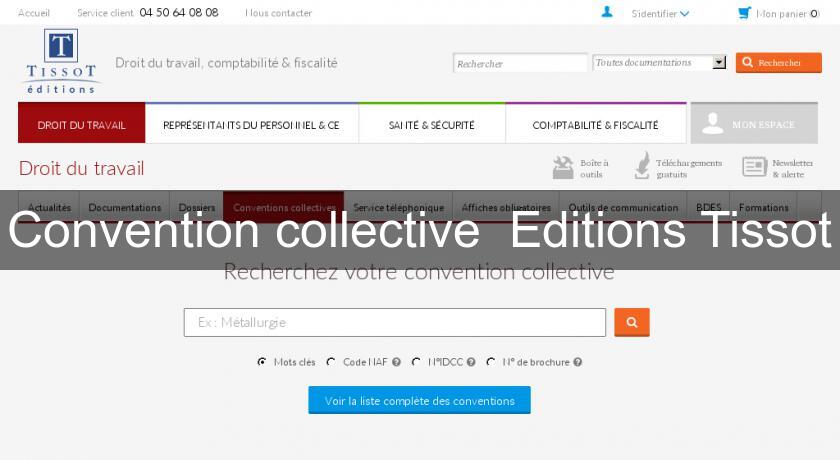Click the orange Rechercher button
Viewport: 840px width, 460px height.
pos(778,63)
